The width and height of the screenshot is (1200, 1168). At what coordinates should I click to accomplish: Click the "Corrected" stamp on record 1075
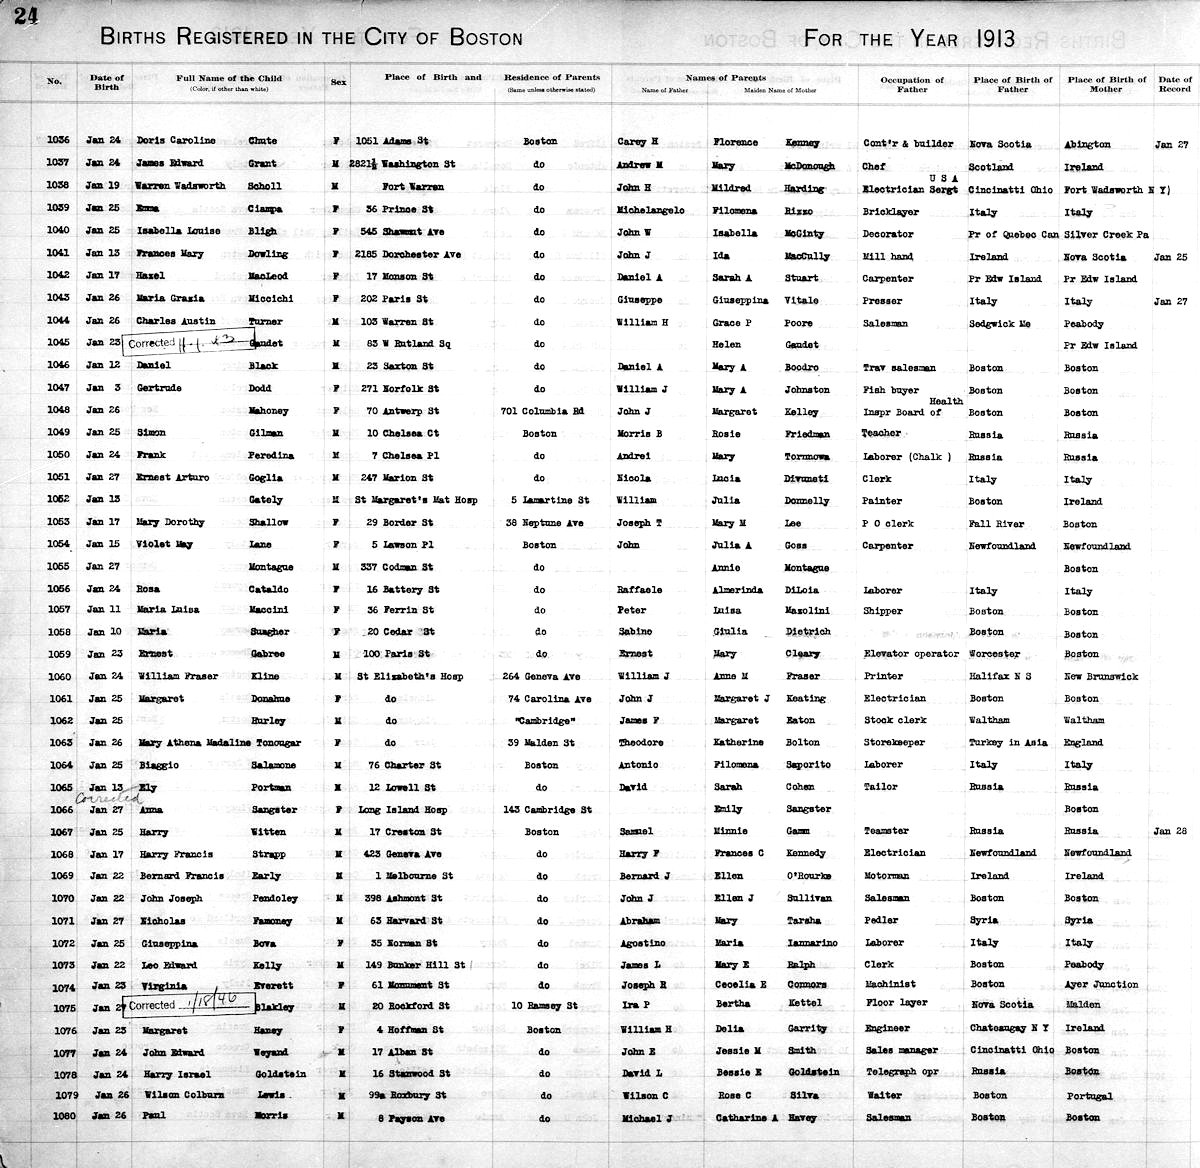188,1005
